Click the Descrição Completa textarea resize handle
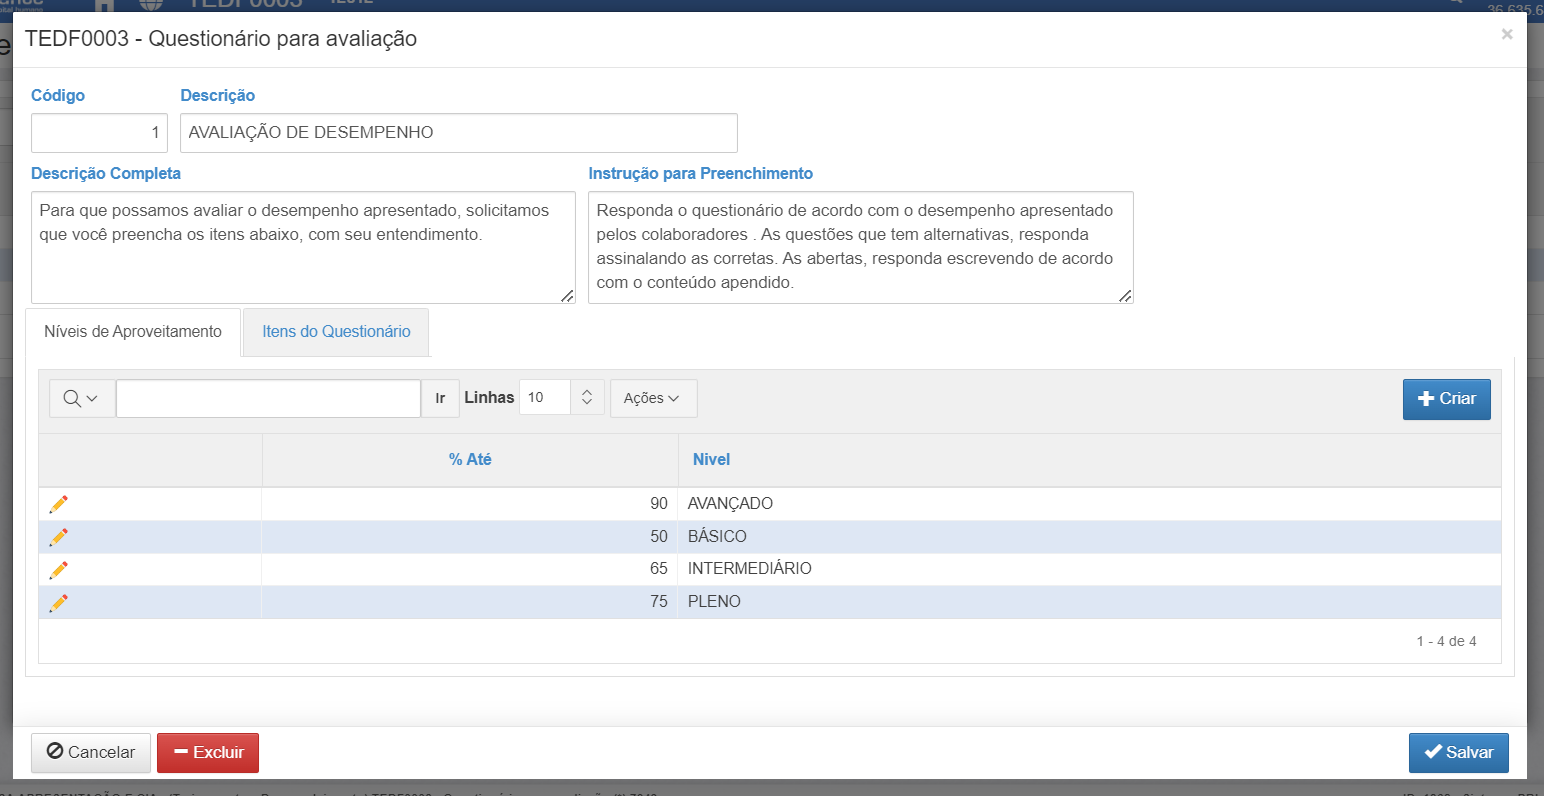This screenshot has width=1544, height=796. click(x=567, y=295)
